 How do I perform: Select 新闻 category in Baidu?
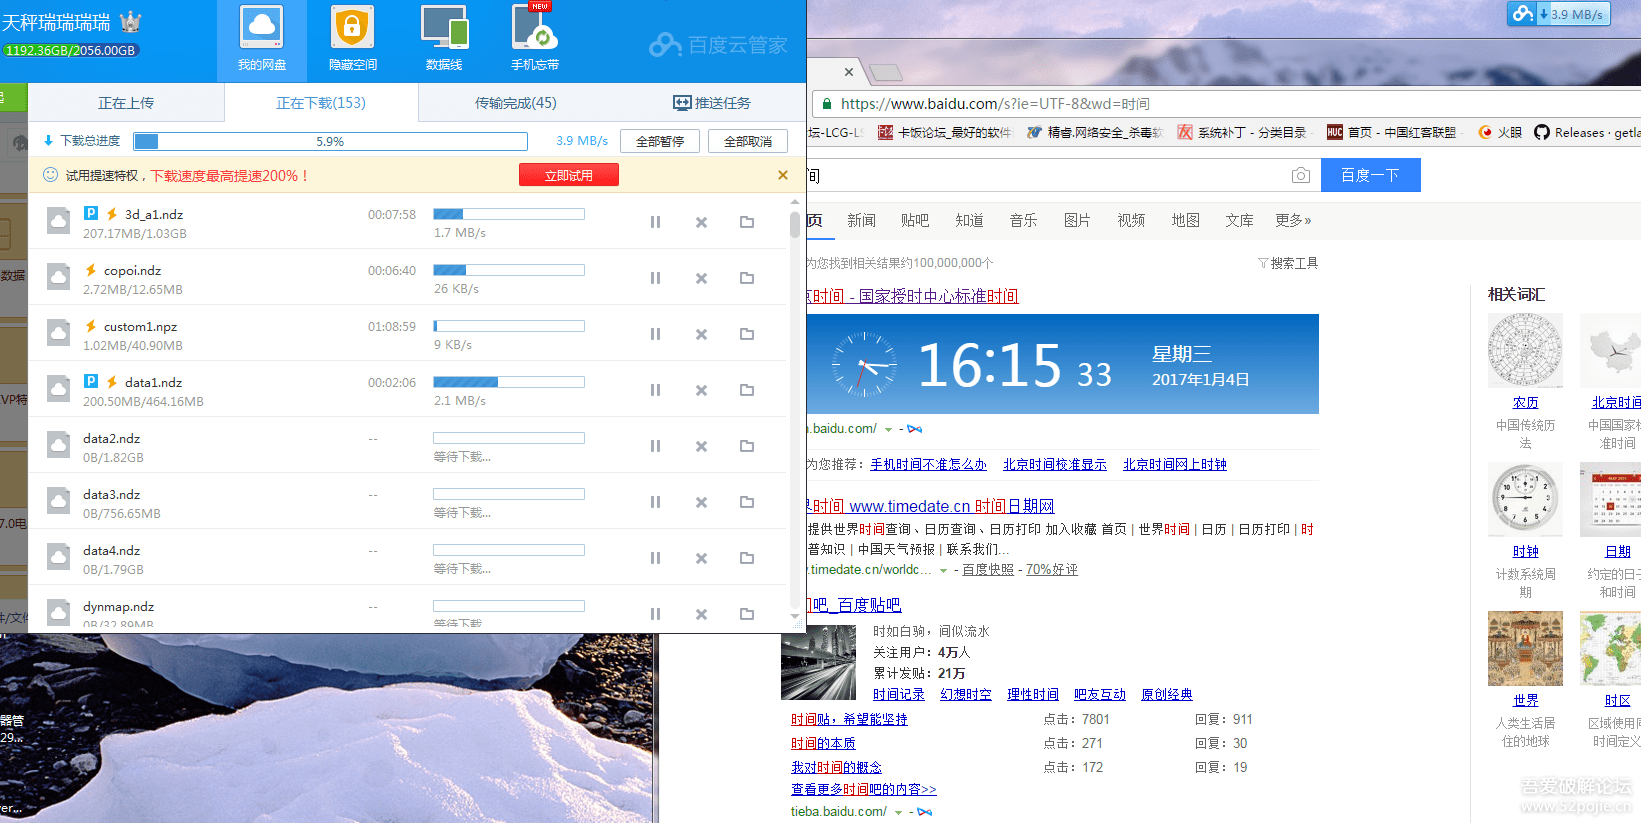[861, 220]
